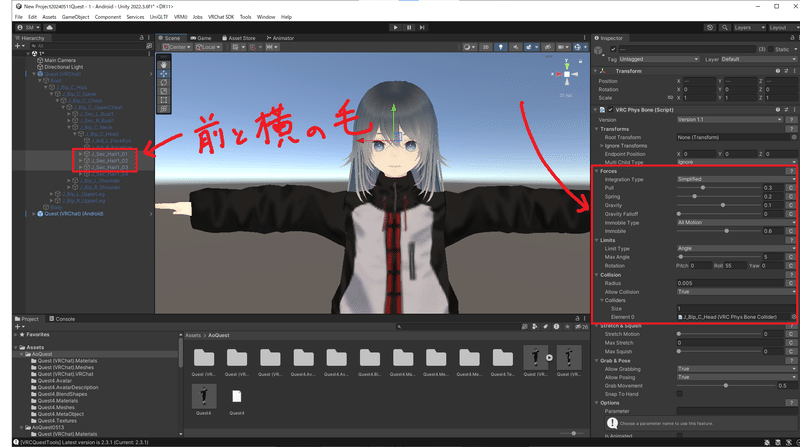Open the Version 1.1 dropdown
This screenshot has width=800, height=447.
coord(730,119)
